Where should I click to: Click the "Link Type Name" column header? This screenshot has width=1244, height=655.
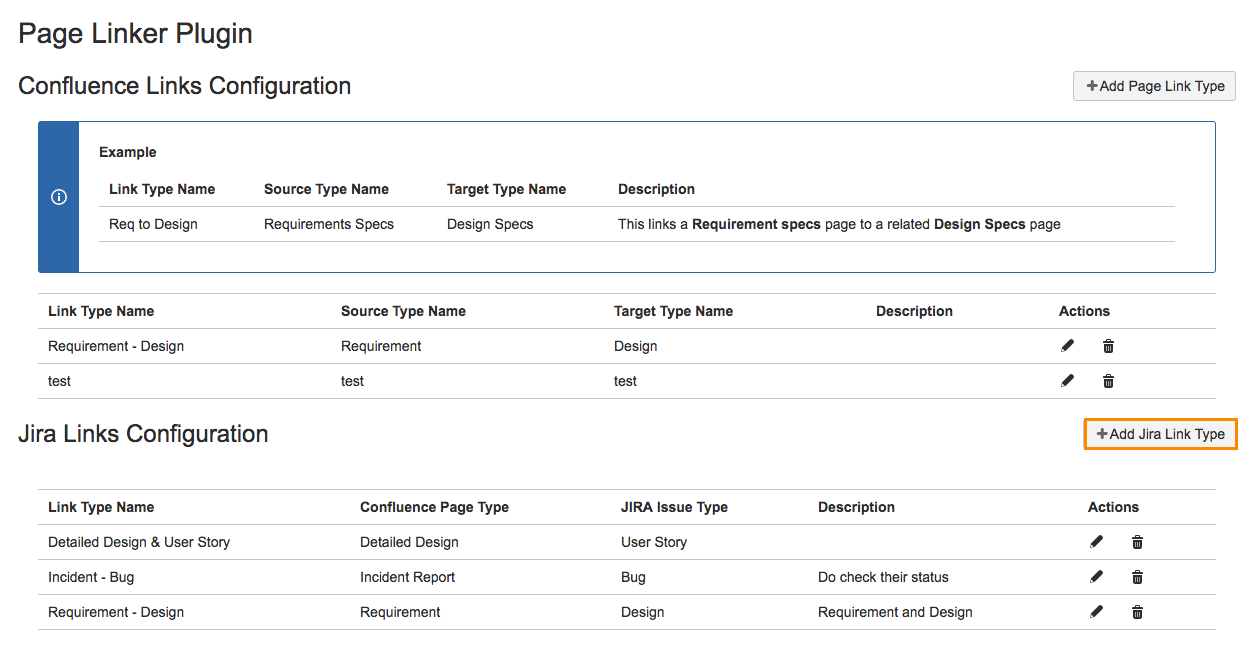pyautogui.click(x=101, y=311)
